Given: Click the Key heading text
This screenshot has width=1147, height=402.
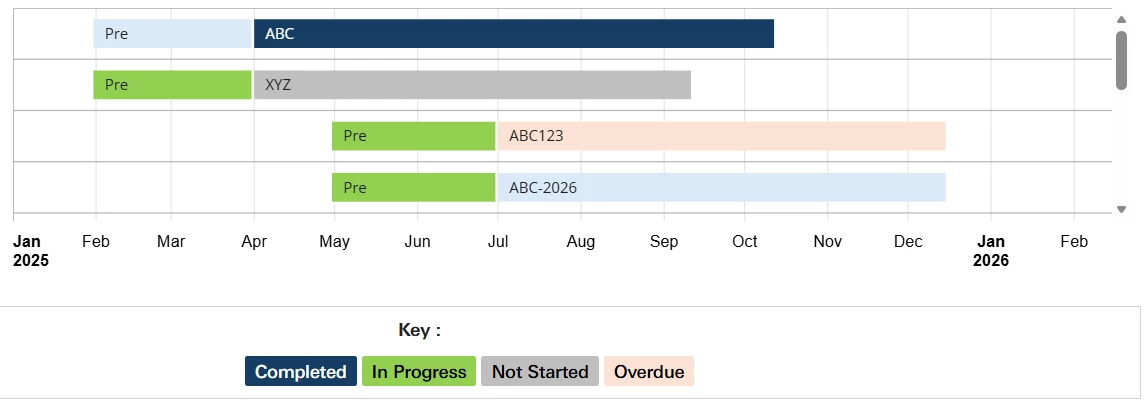Looking at the screenshot, I should coord(419,330).
